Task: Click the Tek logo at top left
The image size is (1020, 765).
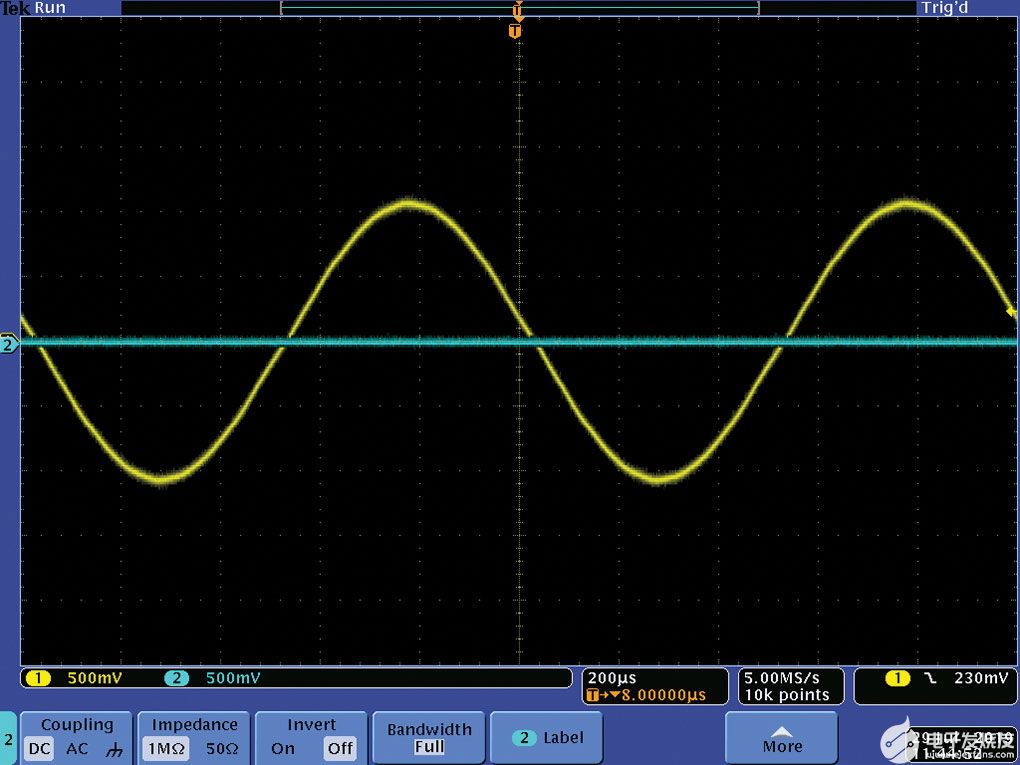Action: click(x=15, y=8)
